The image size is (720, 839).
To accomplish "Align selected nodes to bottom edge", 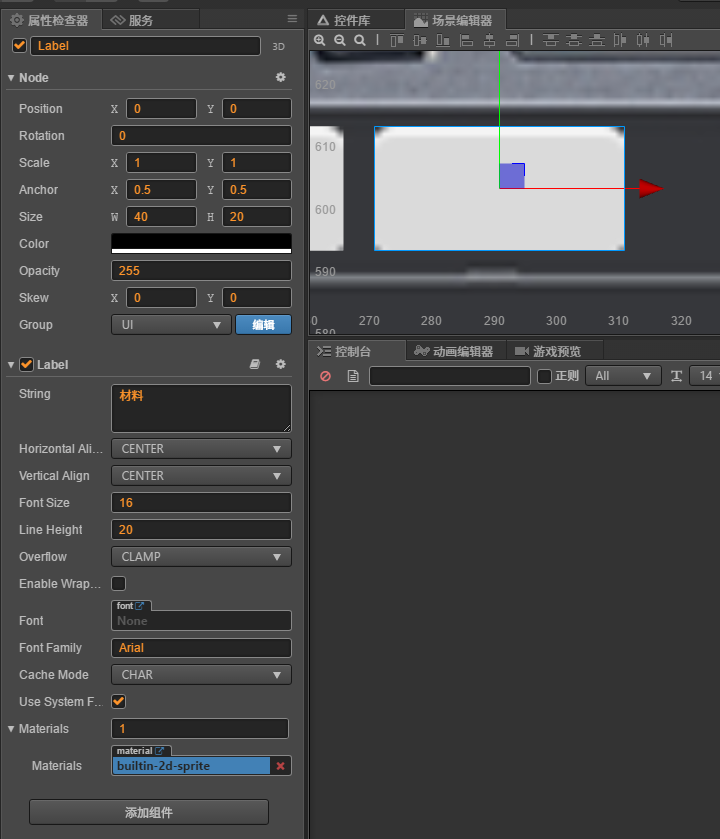I will point(443,40).
